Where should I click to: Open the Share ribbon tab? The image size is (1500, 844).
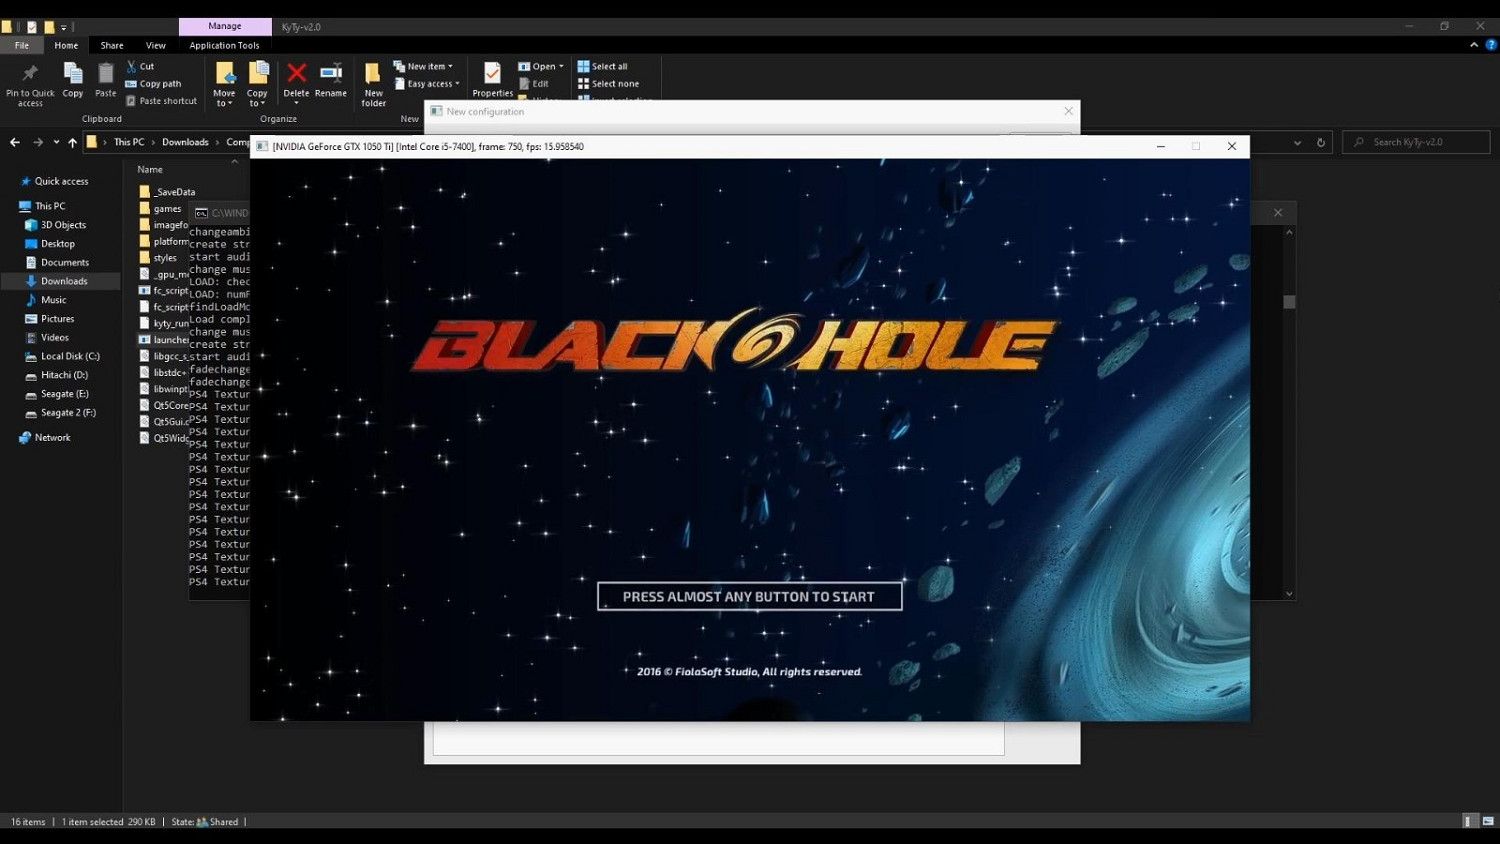112,45
